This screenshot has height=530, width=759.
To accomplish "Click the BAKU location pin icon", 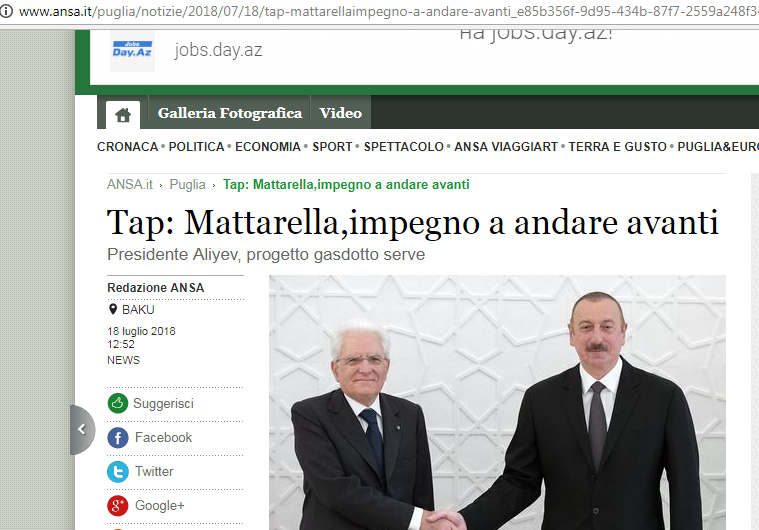I will coord(113,309).
